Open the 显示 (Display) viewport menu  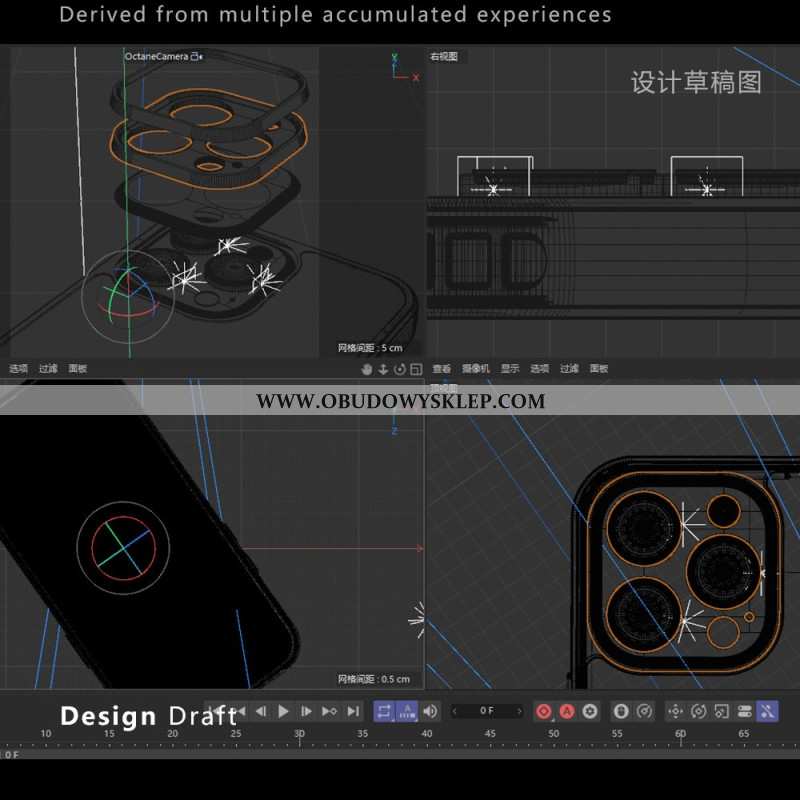510,369
